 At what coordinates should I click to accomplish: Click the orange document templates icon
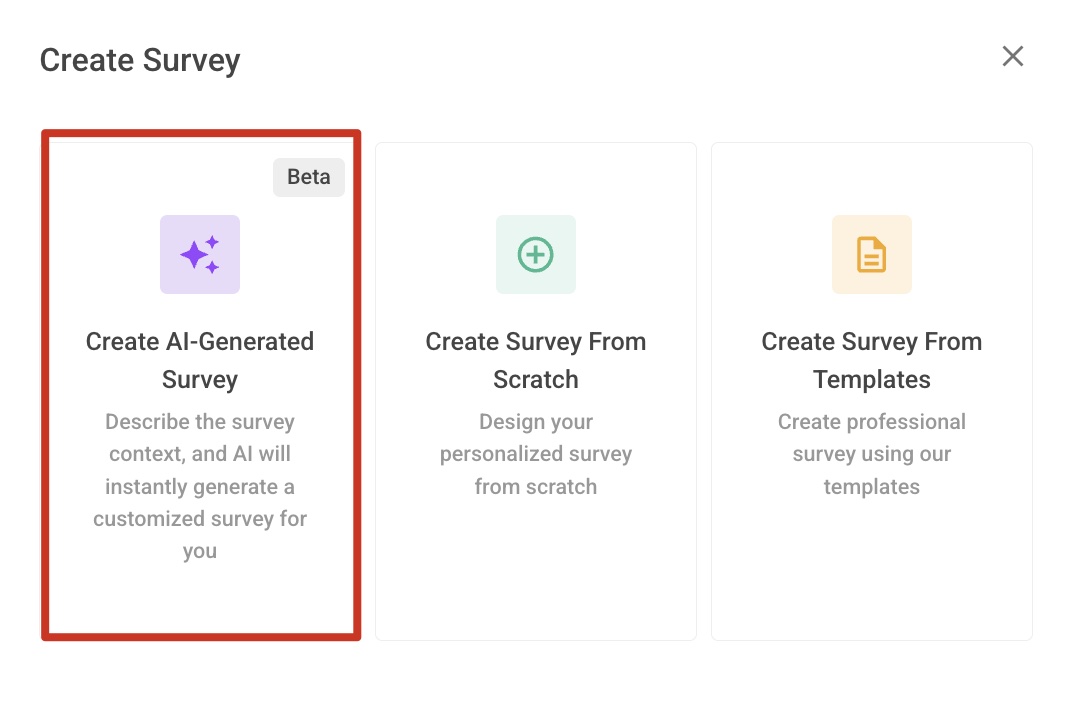871,255
